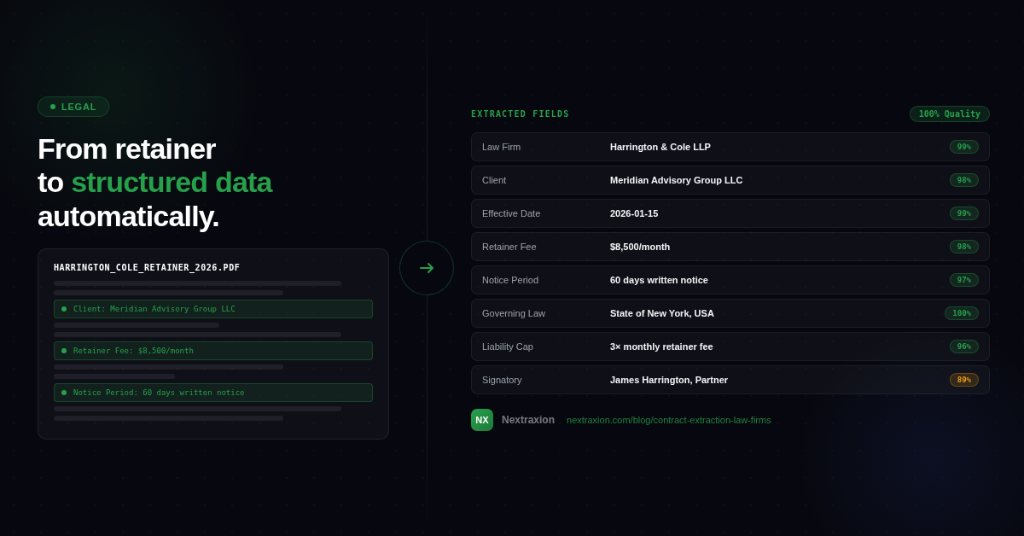Screen dimensions: 1024x536
Task: Click the 'From retainer' headline text
Action: (127, 150)
